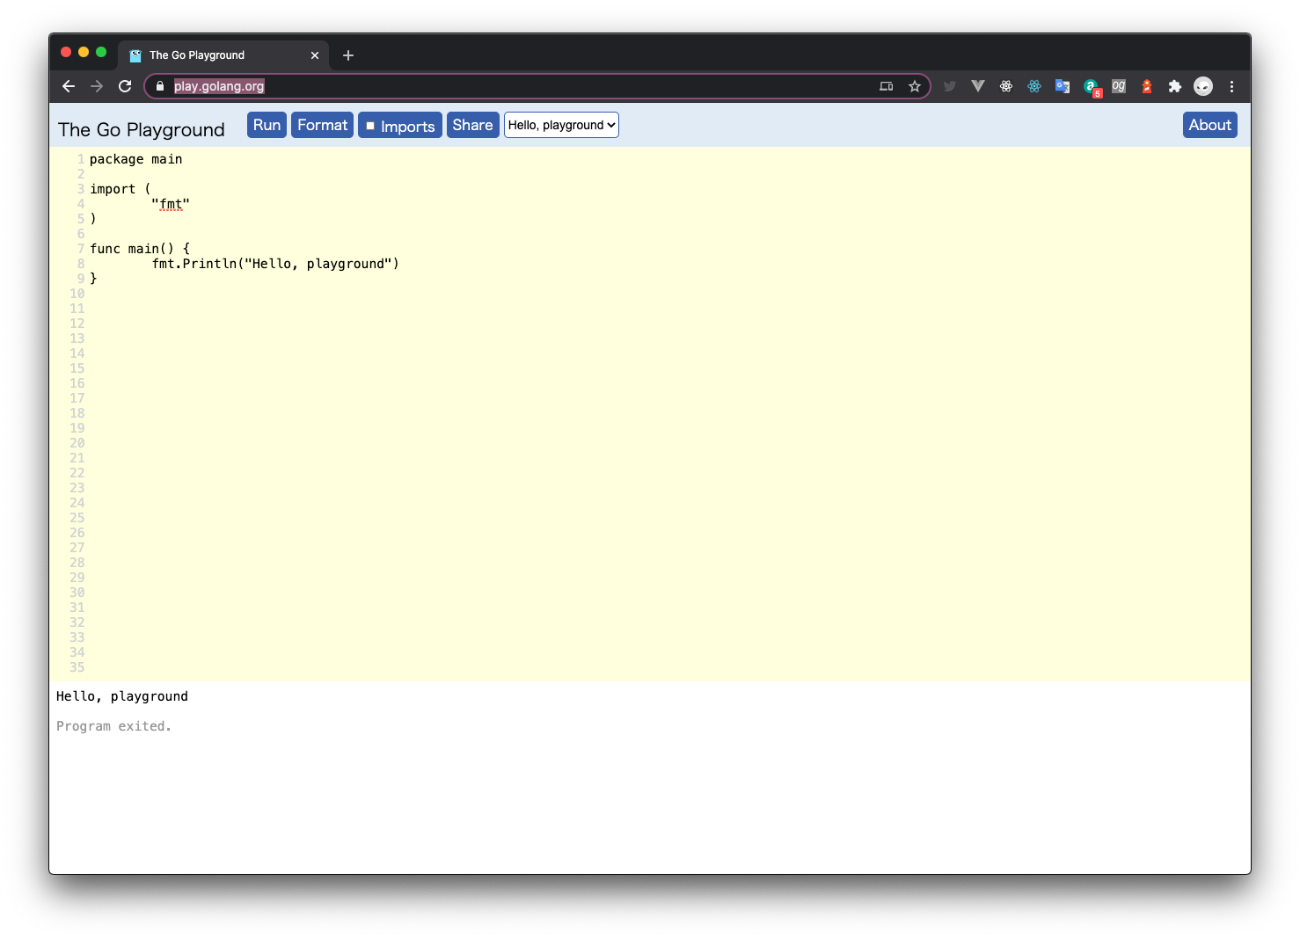
Task: Click the install/cast device icon in address bar
Action: (x=886, y=86)
